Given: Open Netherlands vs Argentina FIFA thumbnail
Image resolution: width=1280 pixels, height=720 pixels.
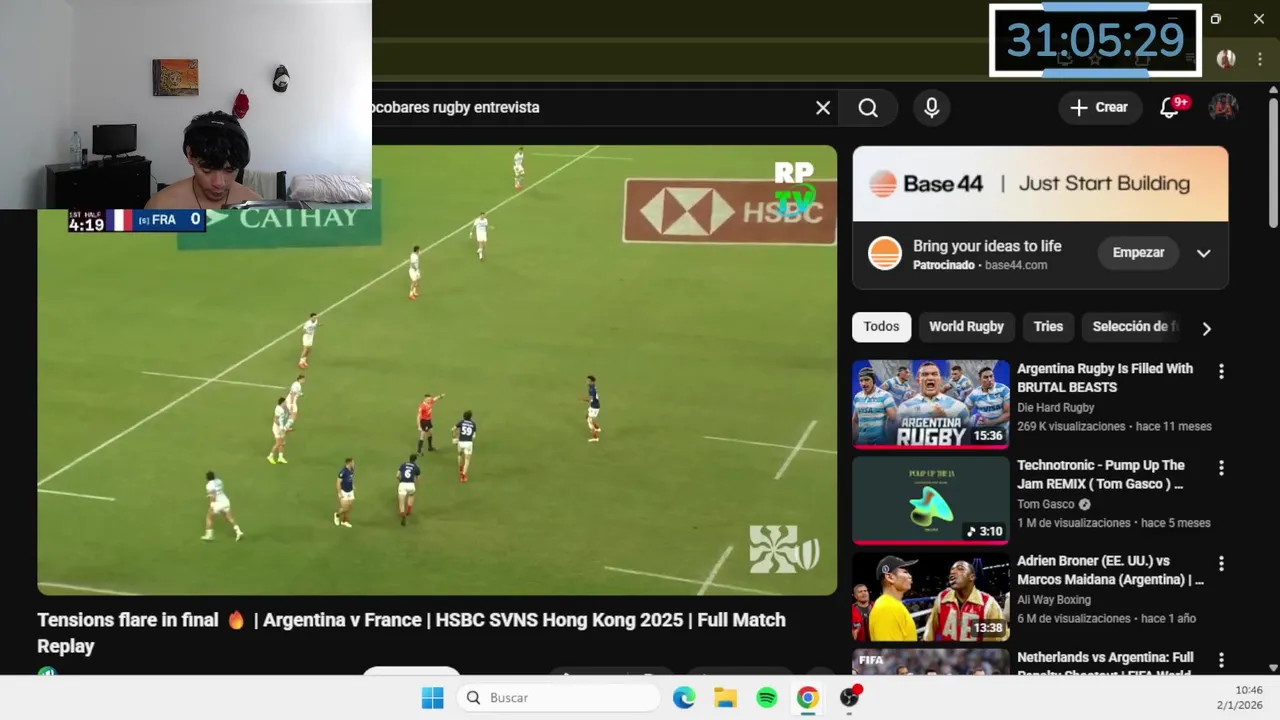Looking at the screenshot, I should [x=931, y=662].
